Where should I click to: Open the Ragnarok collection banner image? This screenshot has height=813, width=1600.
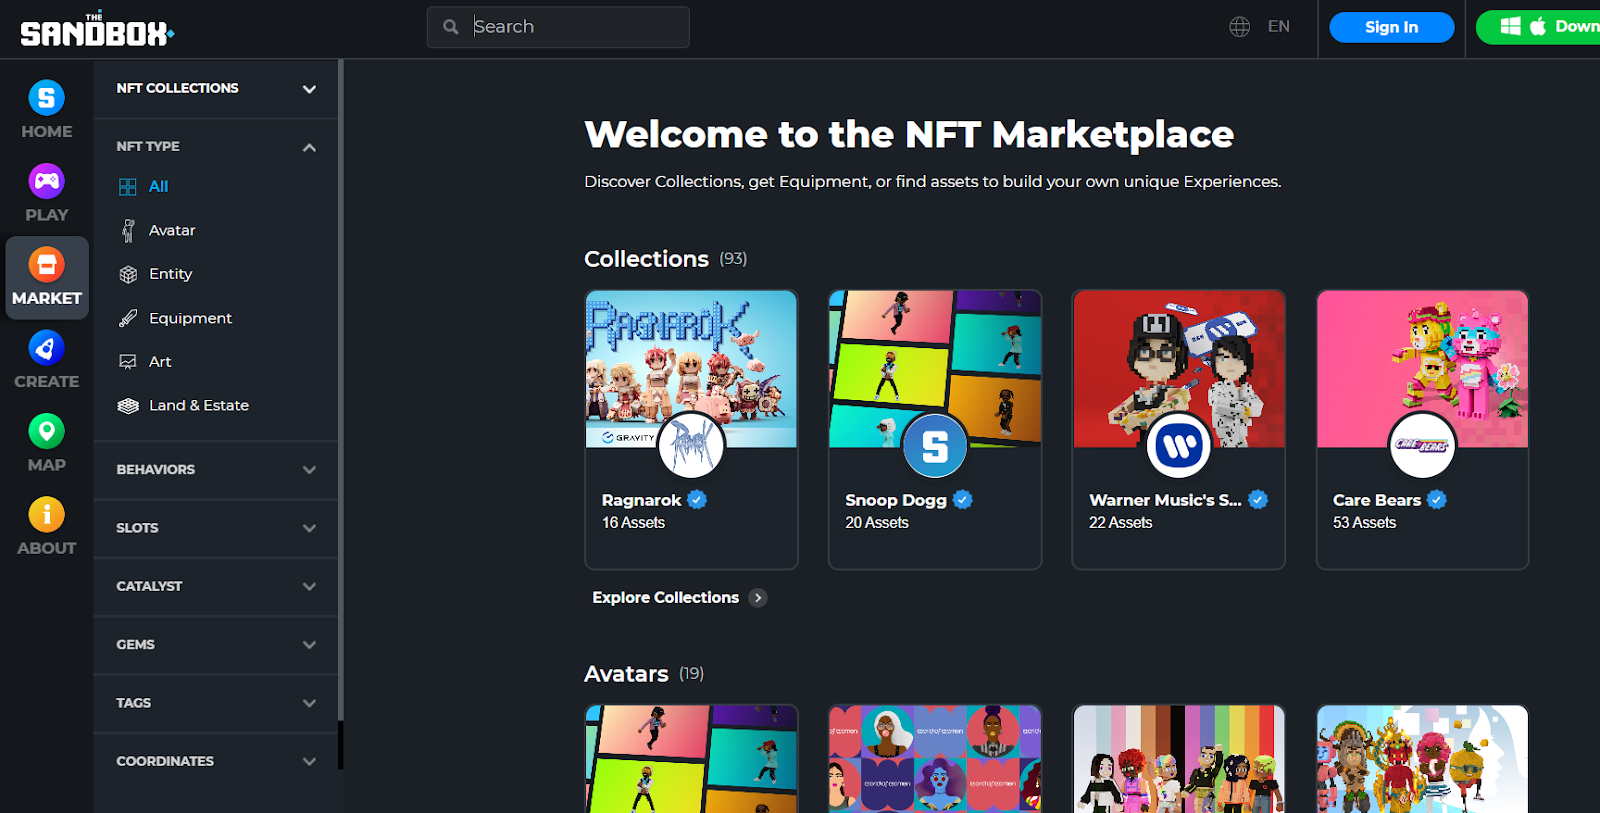(x=691, y=369)
